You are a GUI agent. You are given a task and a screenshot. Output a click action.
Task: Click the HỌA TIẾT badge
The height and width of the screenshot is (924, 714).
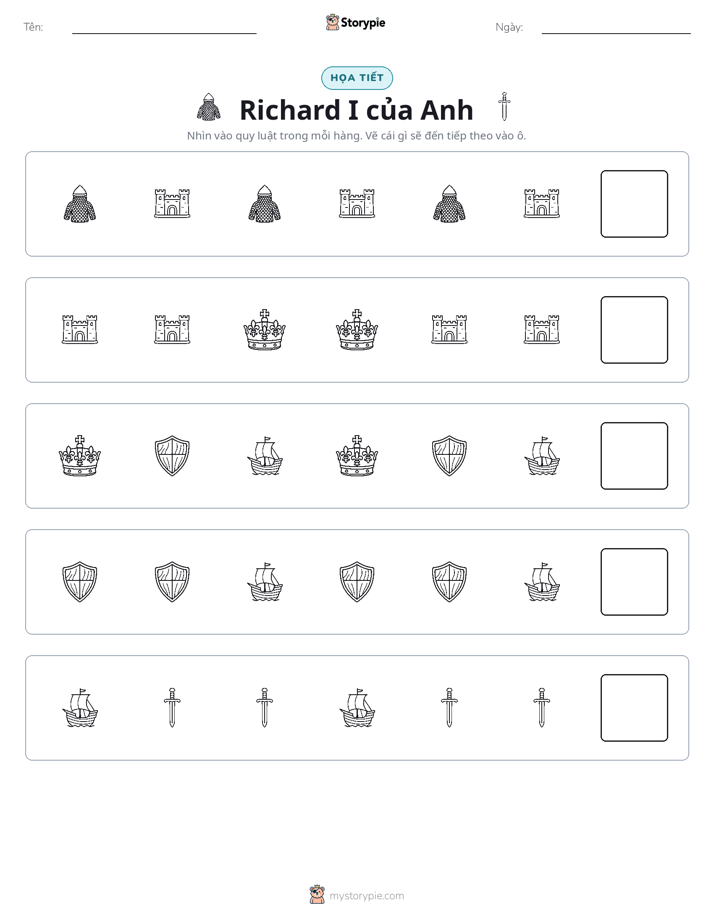(x=357, y=78)
